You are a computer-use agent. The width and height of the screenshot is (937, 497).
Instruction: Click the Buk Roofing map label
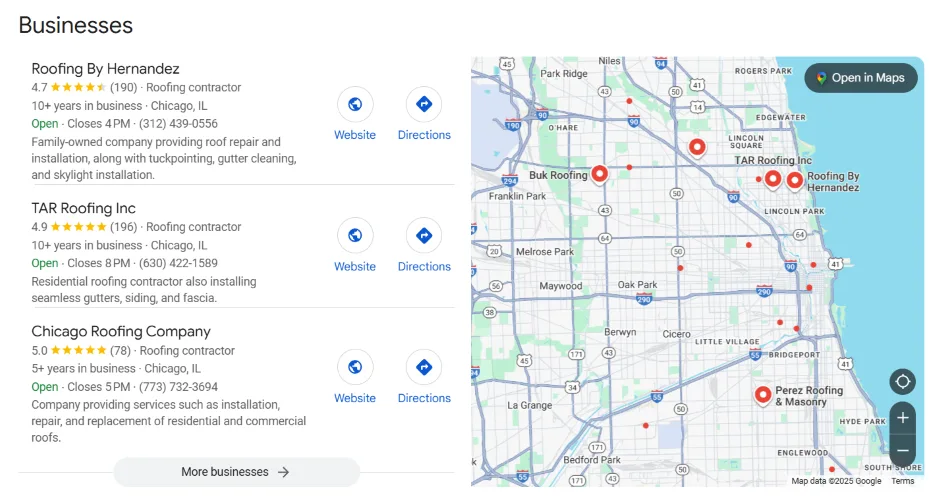tap(558, 175)
